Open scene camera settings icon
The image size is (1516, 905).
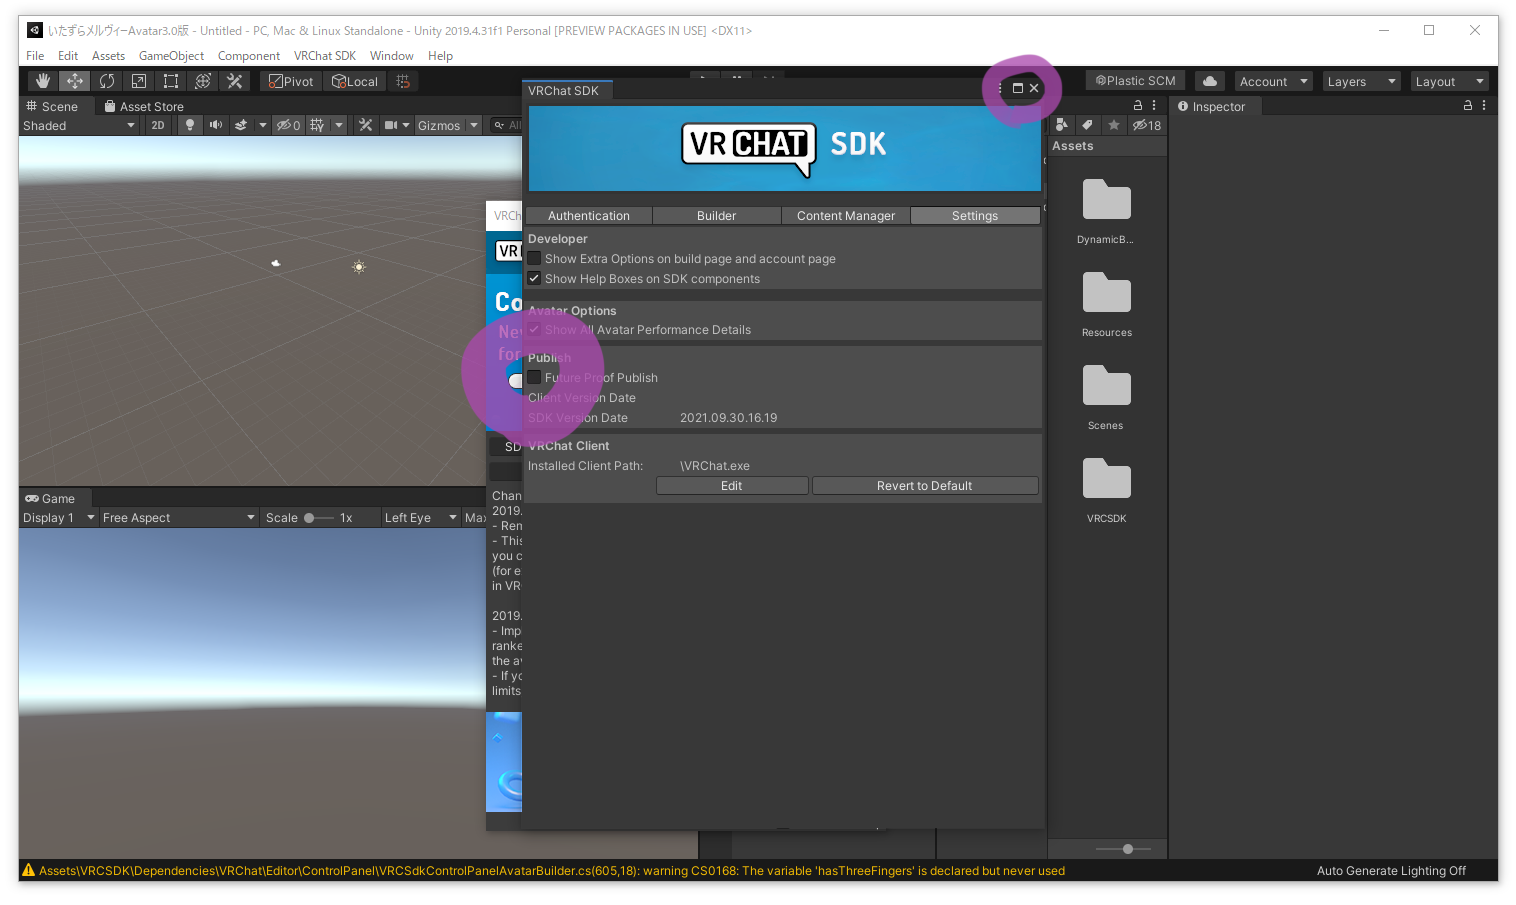(x=391, y=125)
